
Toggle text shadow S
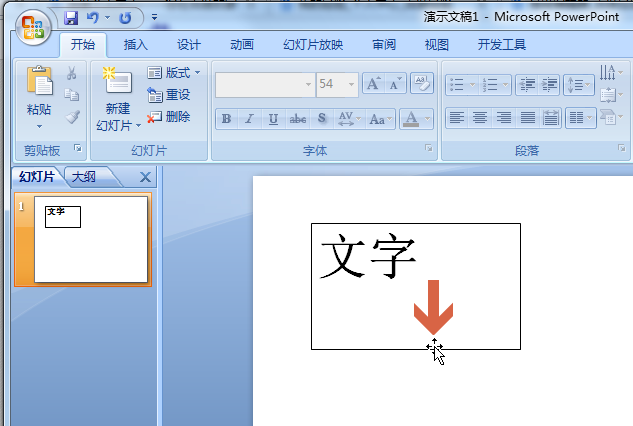click(x=322, y=119)
